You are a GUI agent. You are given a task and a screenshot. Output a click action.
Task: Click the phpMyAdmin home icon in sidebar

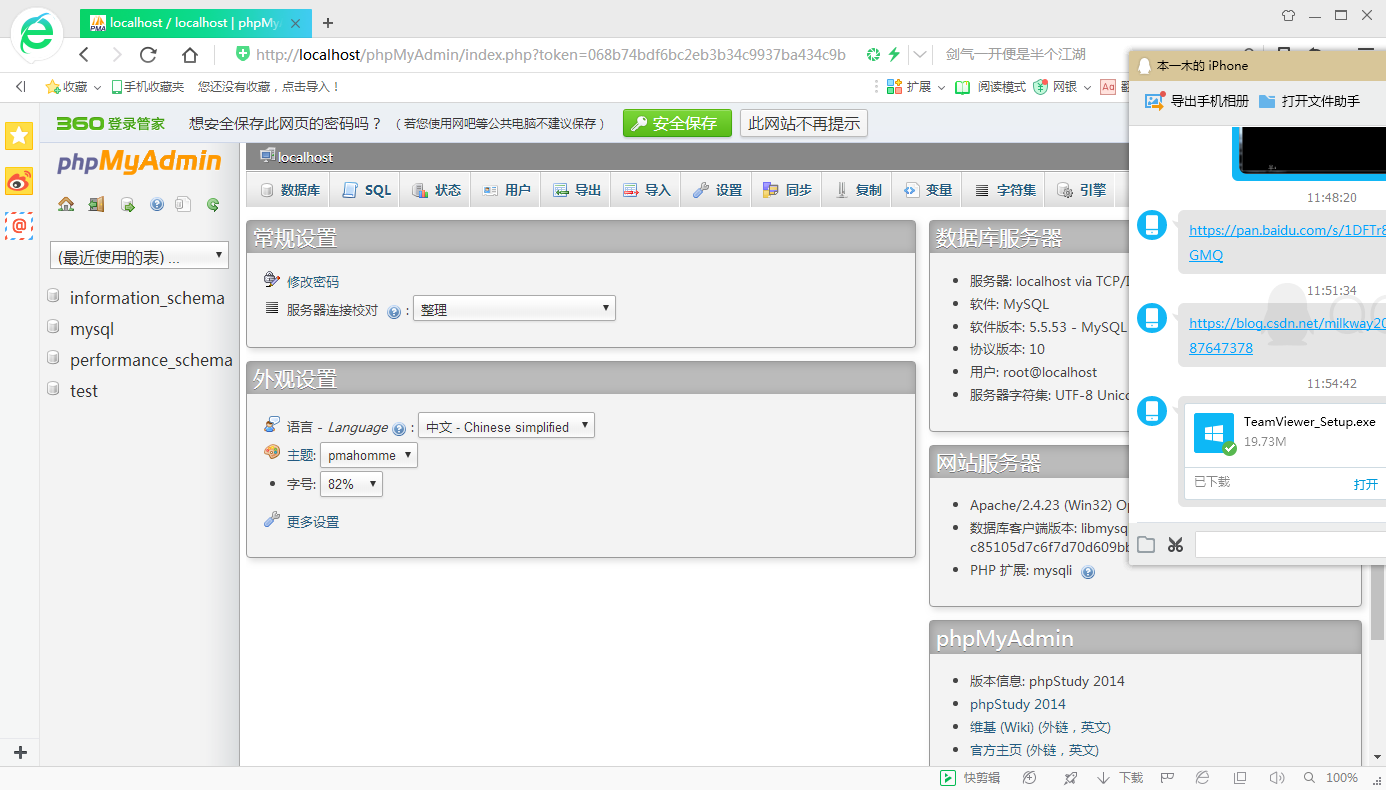click(x=66, y=204)
